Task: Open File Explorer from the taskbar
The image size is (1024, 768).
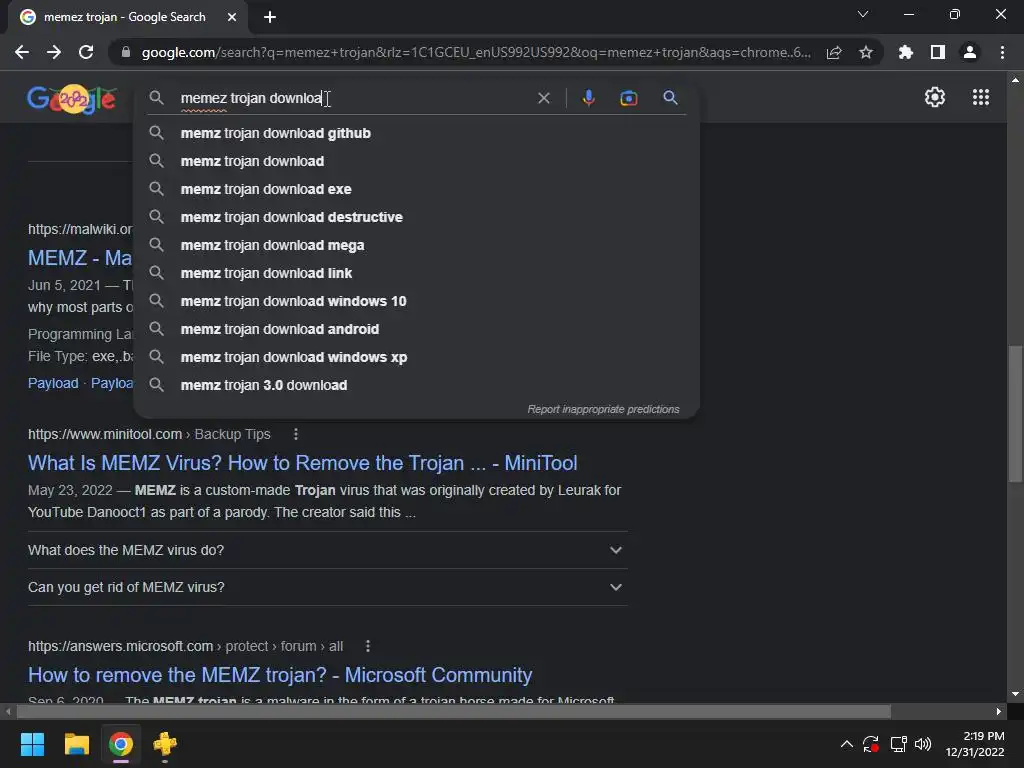Action: (x=76, y=744)
